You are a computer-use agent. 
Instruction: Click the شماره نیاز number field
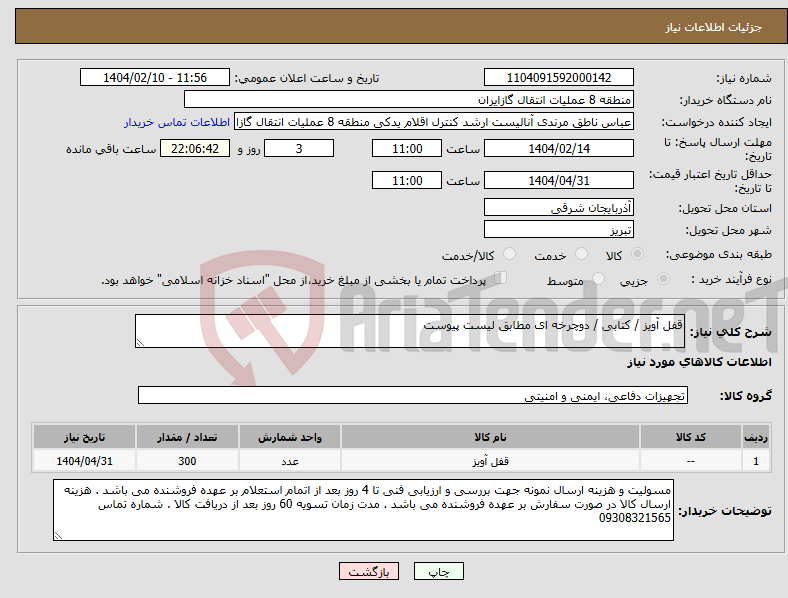tap(558, 78)
